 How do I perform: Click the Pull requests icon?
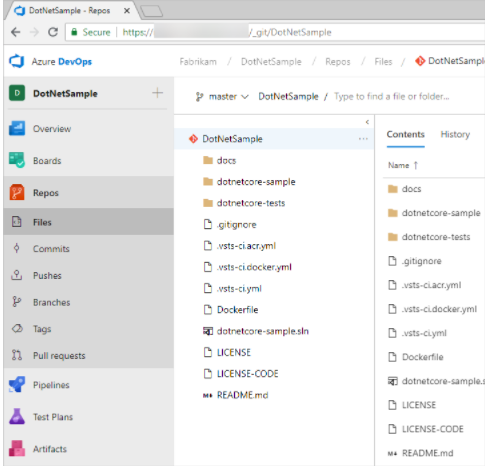(17, 355)
